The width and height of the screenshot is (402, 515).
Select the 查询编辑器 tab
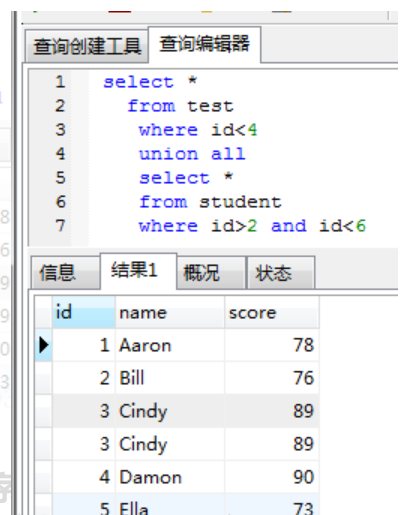(x=204, y=44)
